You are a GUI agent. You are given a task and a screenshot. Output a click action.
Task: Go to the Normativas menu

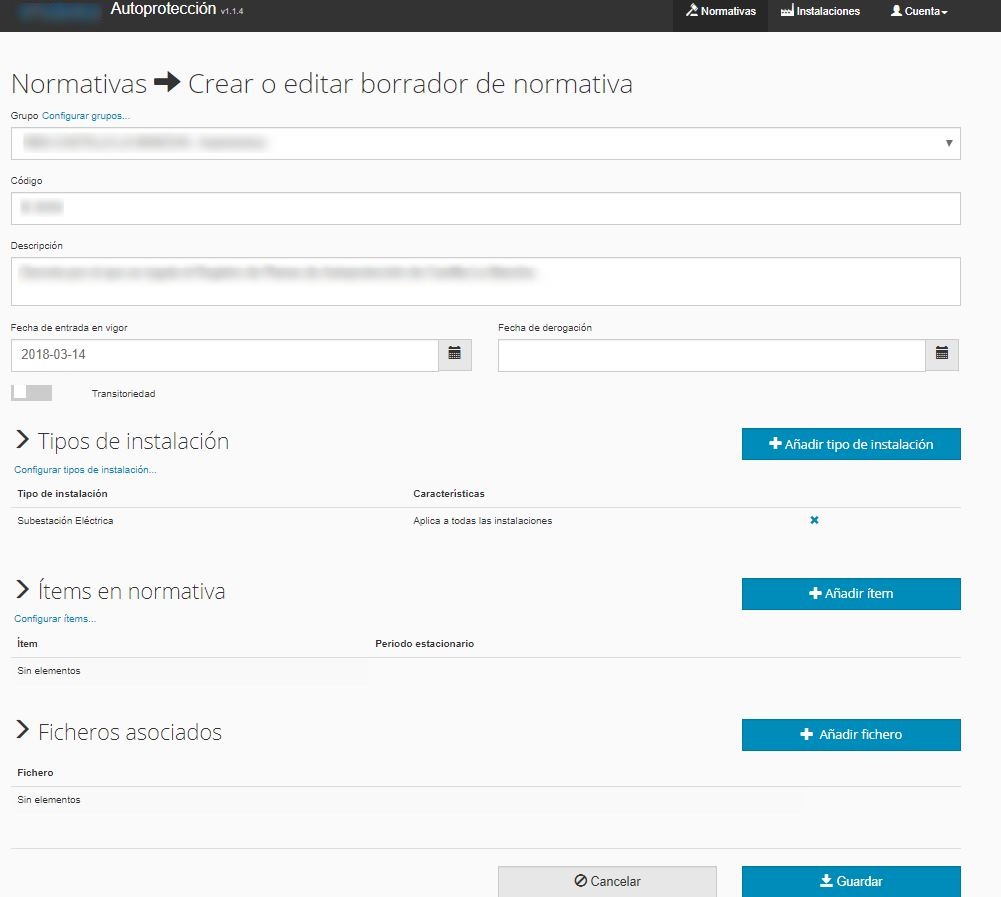point(720,12)
